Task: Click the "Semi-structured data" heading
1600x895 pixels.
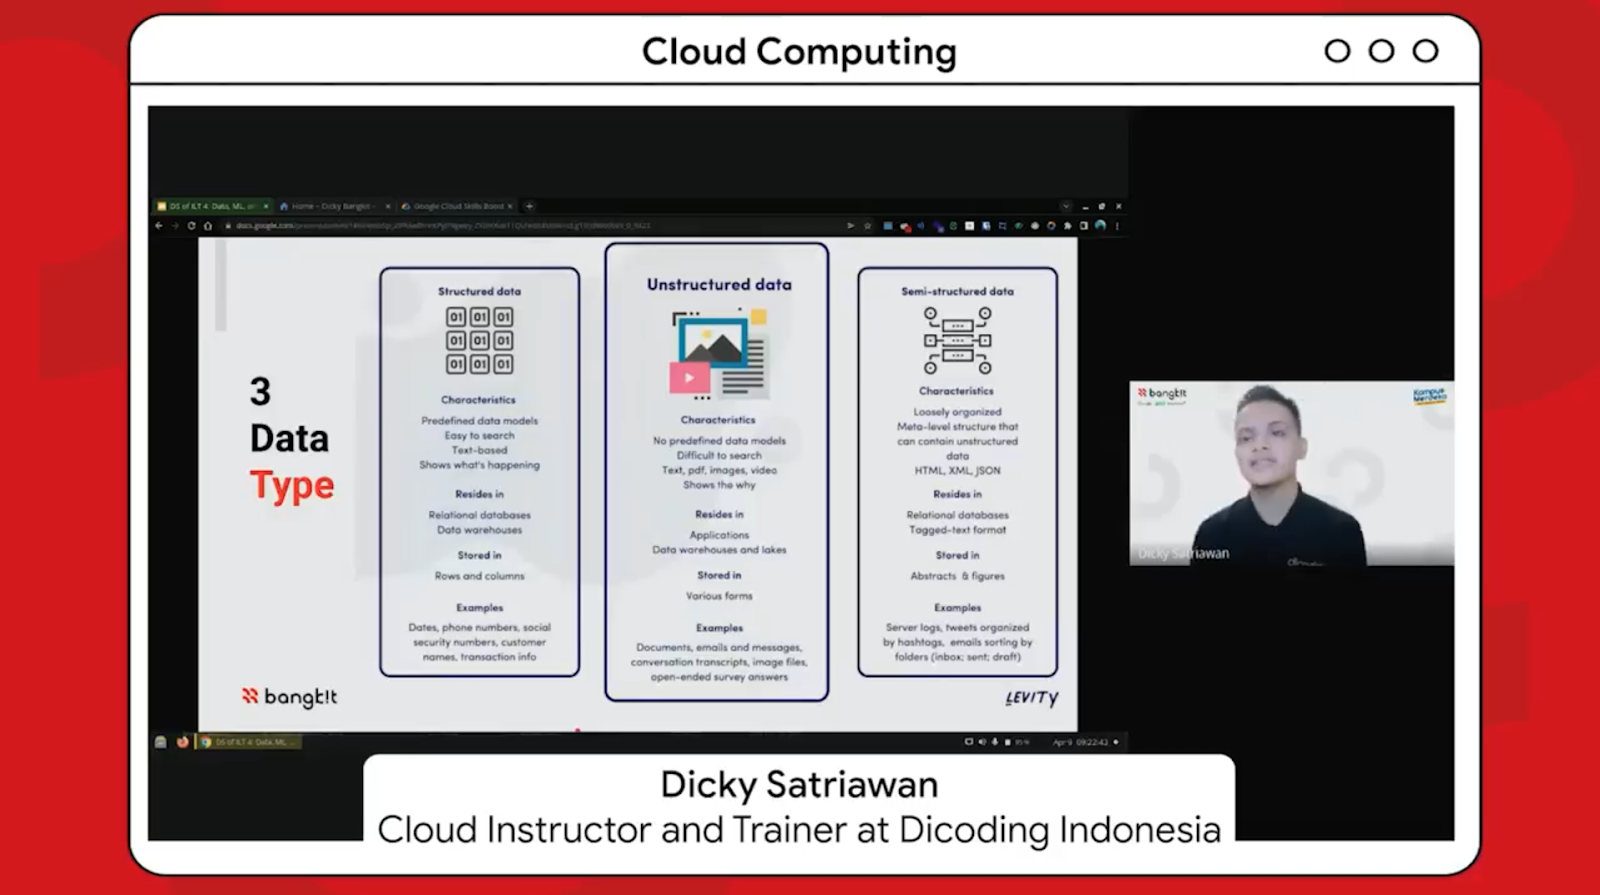Action: coord(957,291)
